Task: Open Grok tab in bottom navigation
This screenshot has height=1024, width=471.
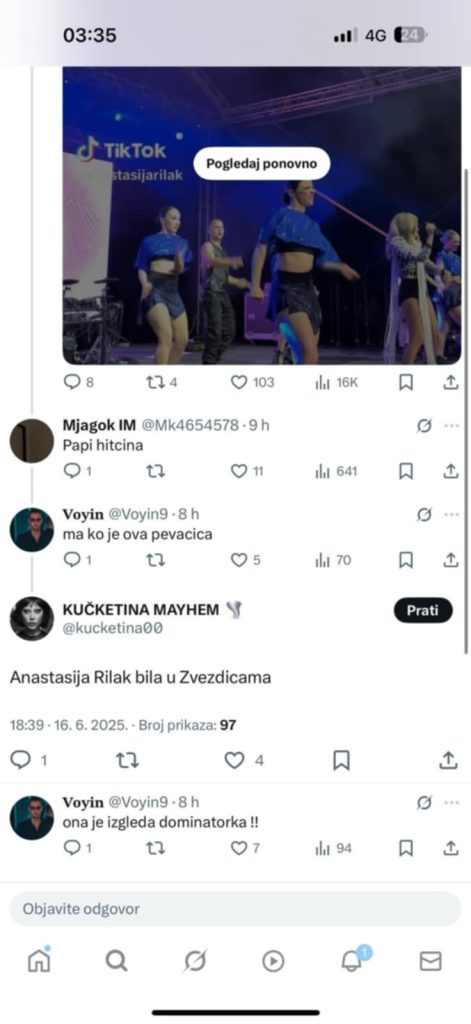Action: (195, 961)
